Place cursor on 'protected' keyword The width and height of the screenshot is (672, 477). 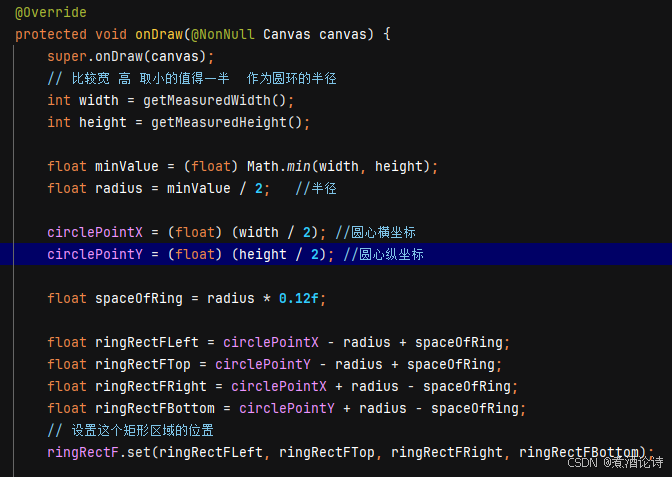(51, 34)
